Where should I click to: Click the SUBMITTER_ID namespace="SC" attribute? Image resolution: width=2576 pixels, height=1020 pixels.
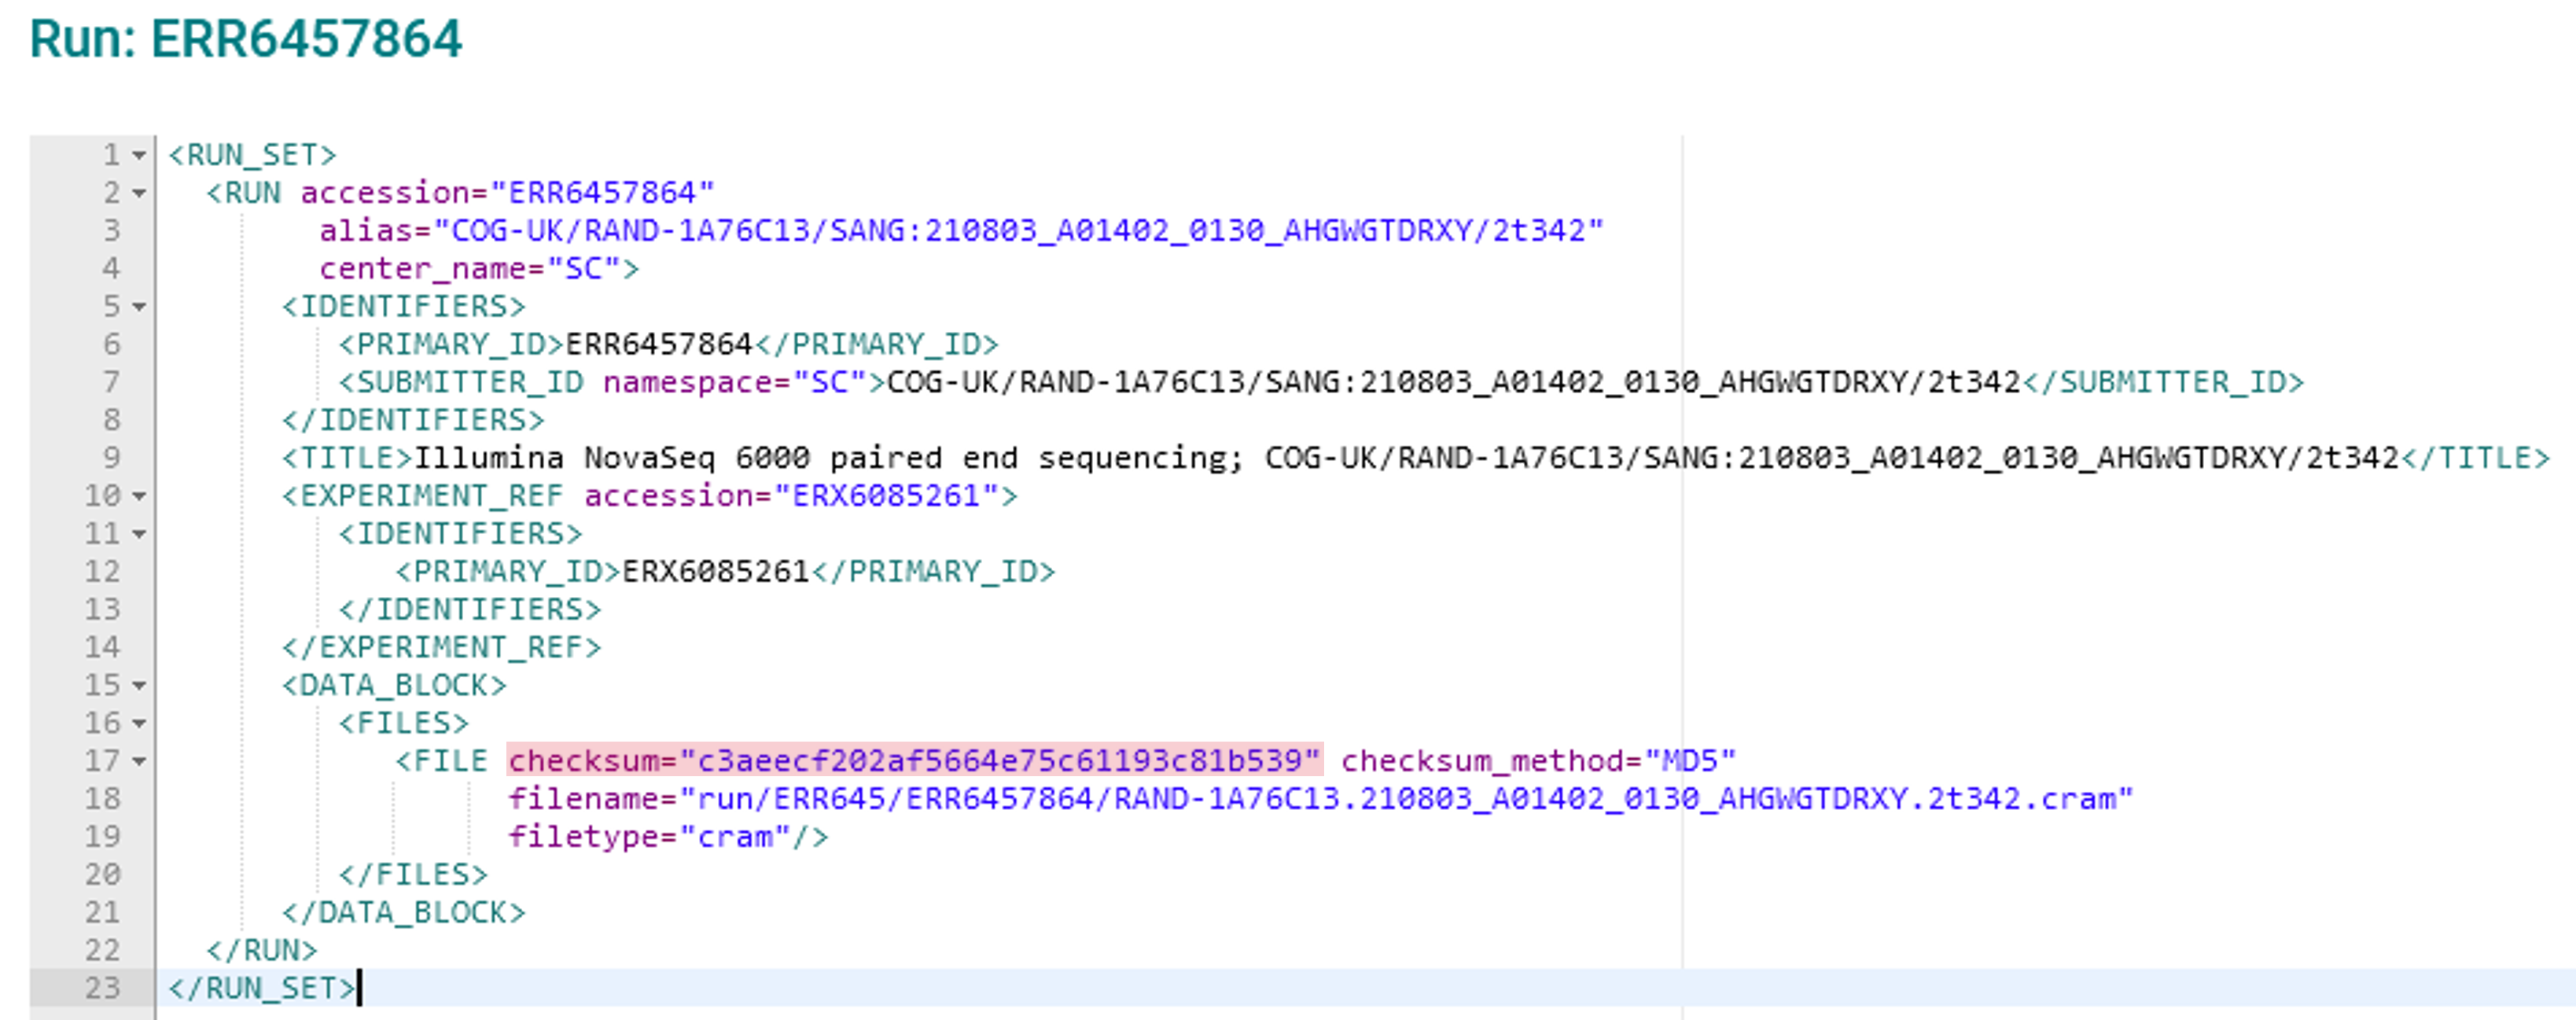(x=735, y=382)
